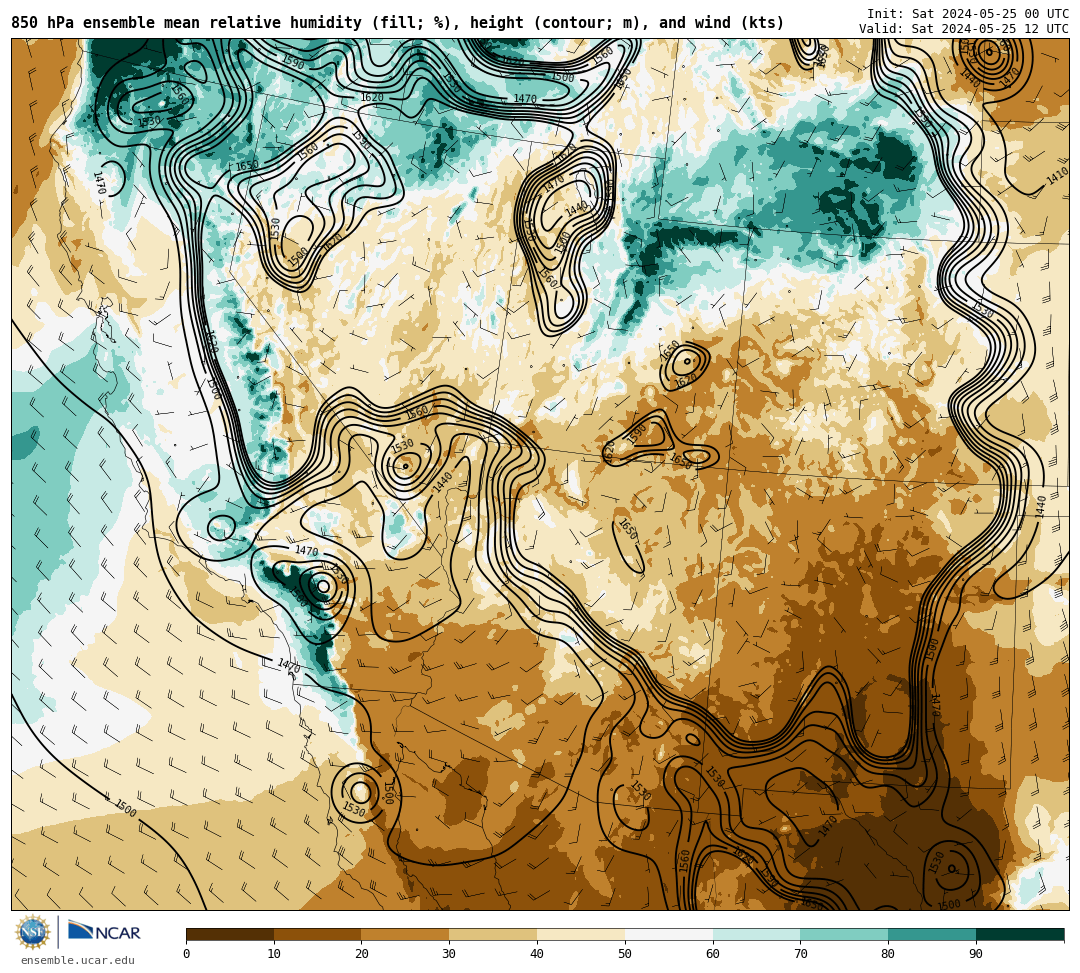Click the colorbar tick label 20
Screen dimensions: 1080x973
(362, 954)
